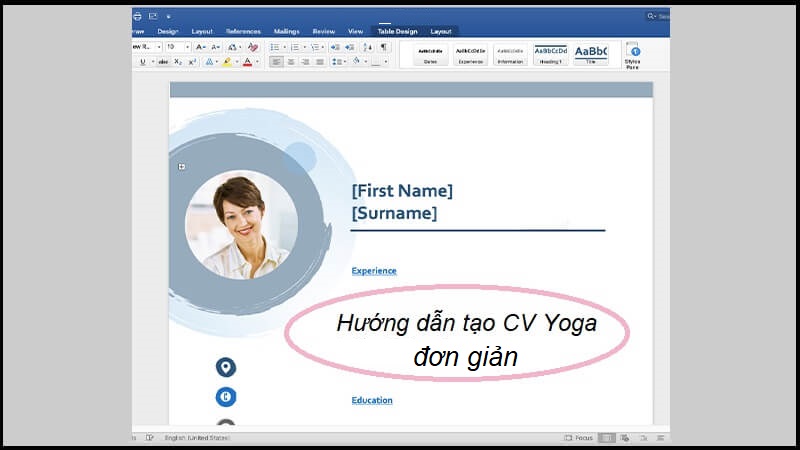Click the Print icon in title bar
Image resolution: width=800 pixels, height=450 pixels.
coord(137,16)
